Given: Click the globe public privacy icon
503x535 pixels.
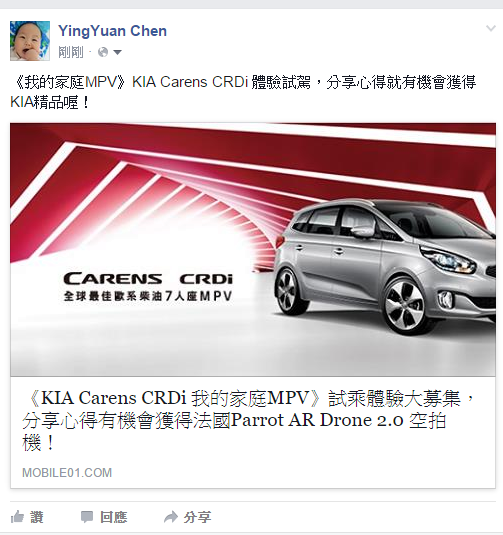Looking at the screenshot, I should (103, 52).
